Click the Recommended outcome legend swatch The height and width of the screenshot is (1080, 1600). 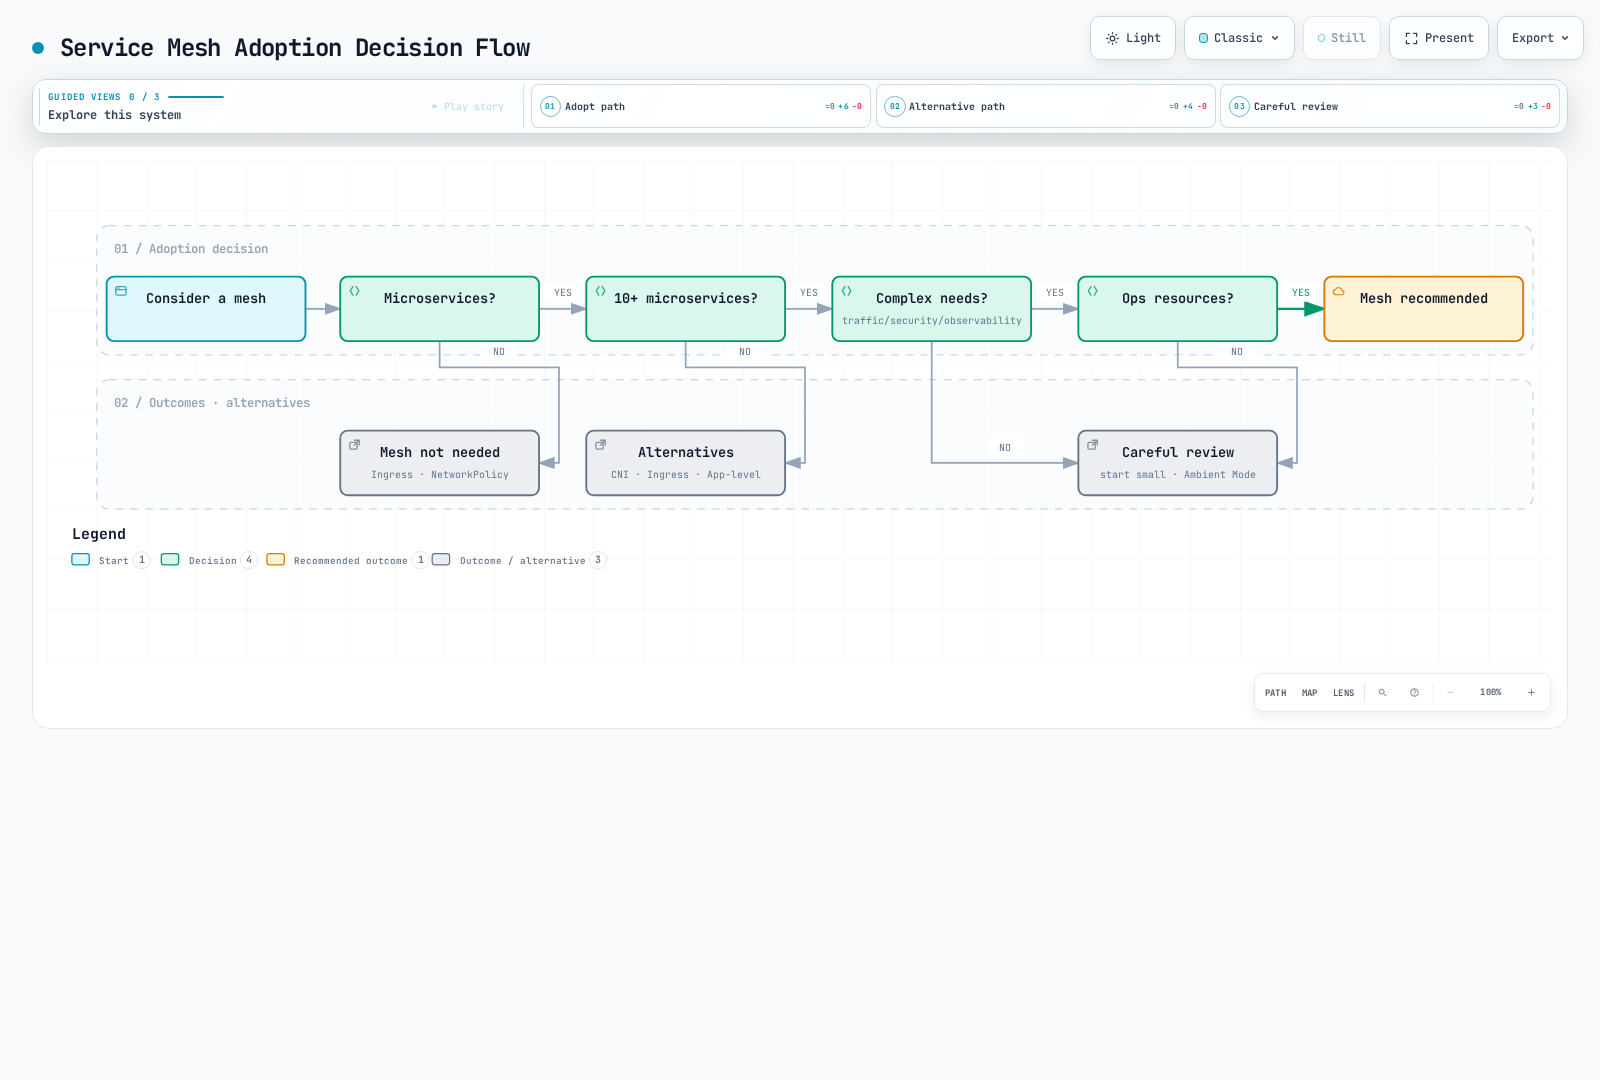click(x=276, y=560)
